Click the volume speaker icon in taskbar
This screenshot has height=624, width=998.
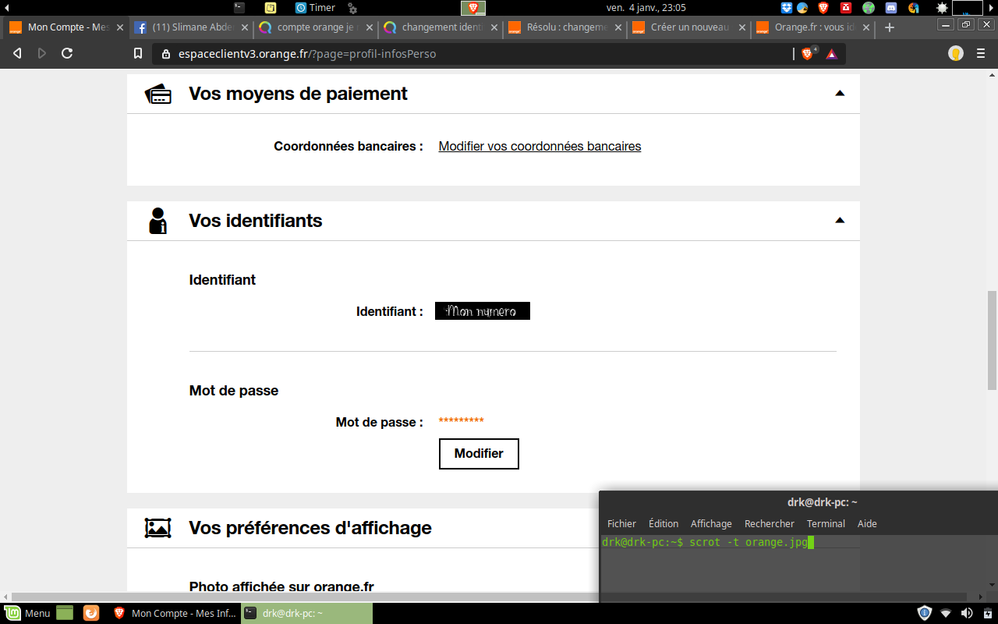966,613
